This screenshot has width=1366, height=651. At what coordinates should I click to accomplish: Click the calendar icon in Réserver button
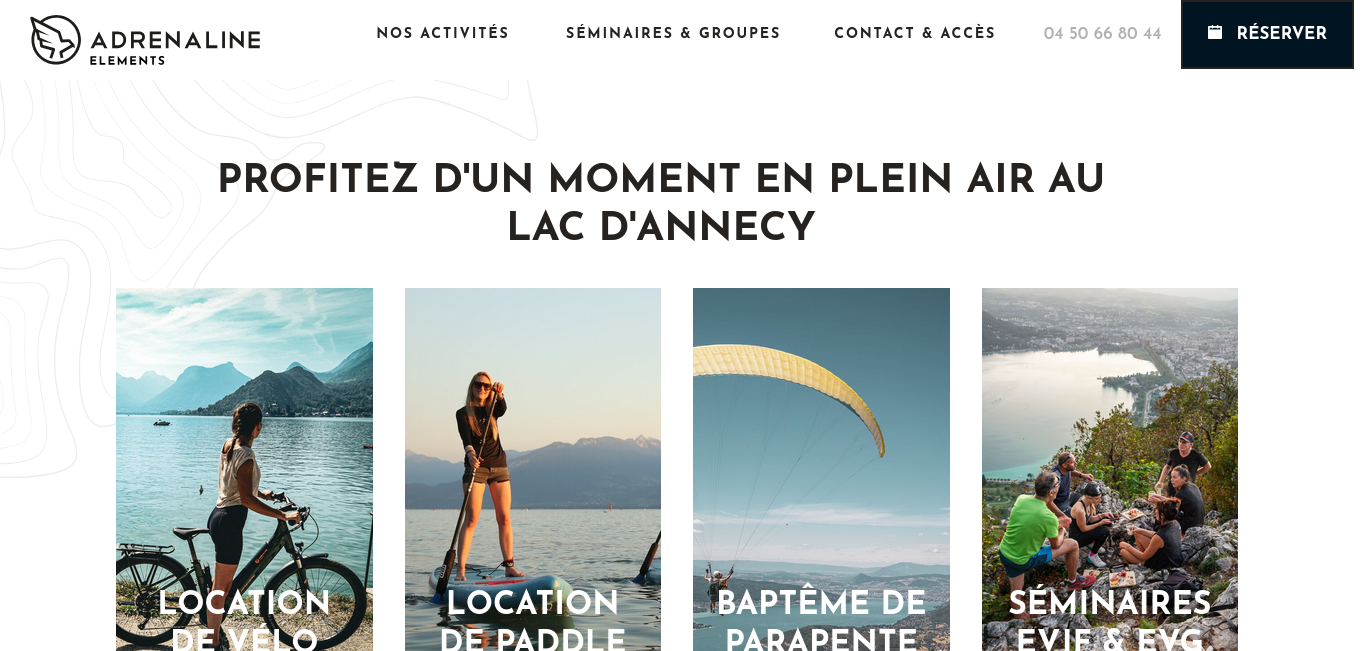pyautogui.click(x=1215, y=33)
